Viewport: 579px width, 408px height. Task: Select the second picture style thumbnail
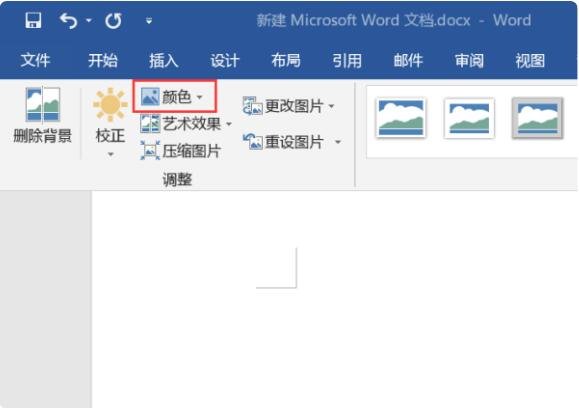pyautogui.click(x=469, y=117)
